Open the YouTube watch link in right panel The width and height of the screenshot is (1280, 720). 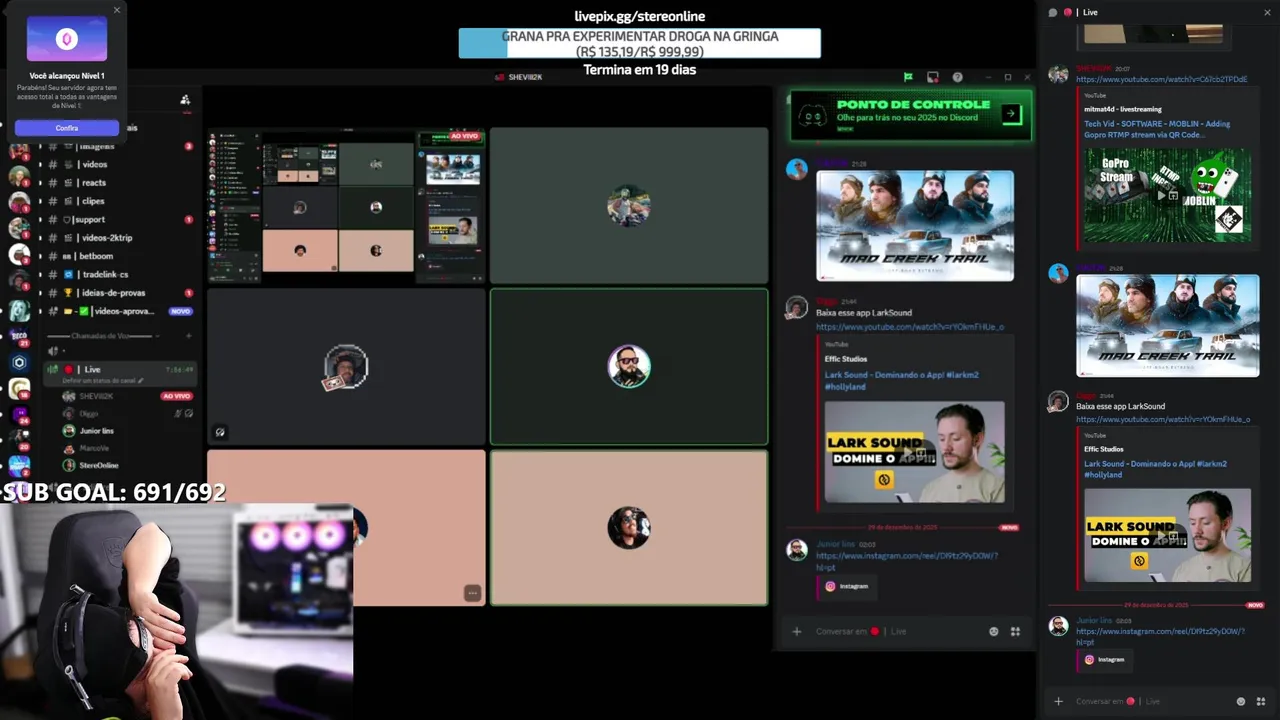click(1161, 79)
